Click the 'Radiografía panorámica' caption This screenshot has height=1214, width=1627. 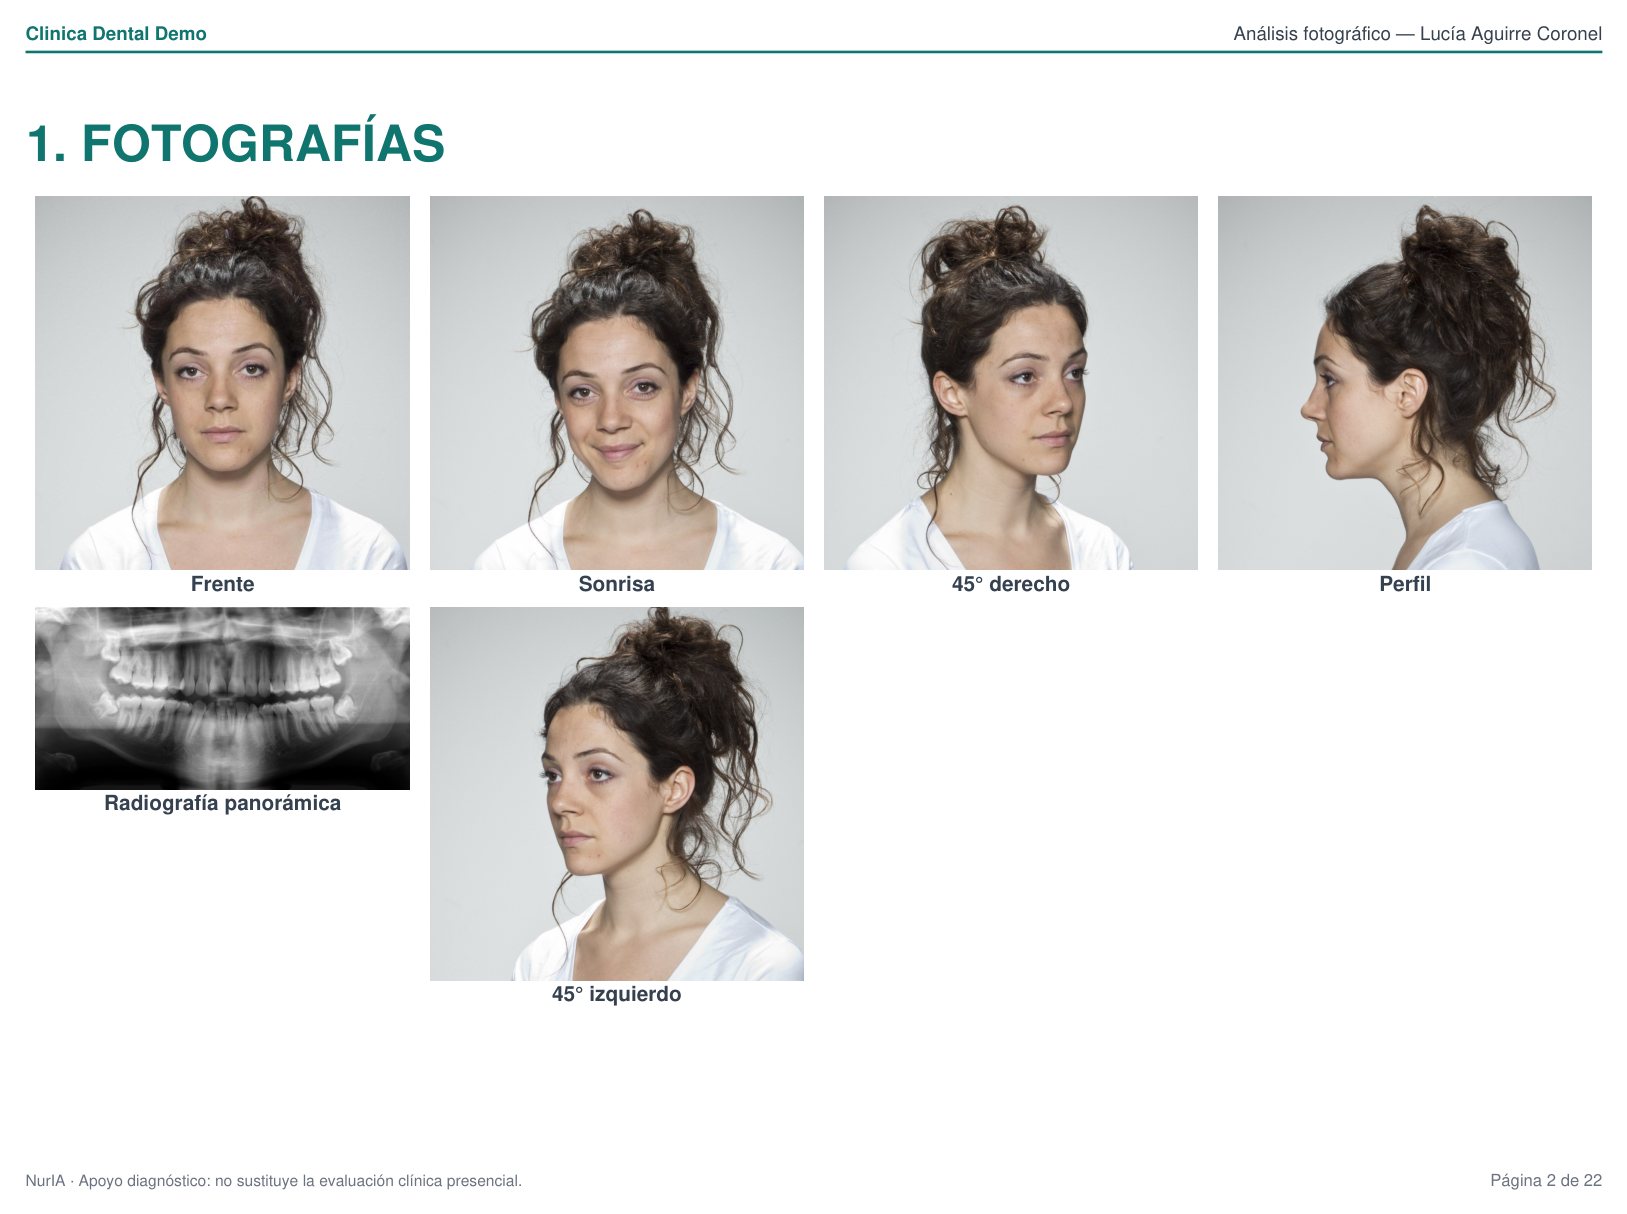pyautogui.click(x=222, y=803)
